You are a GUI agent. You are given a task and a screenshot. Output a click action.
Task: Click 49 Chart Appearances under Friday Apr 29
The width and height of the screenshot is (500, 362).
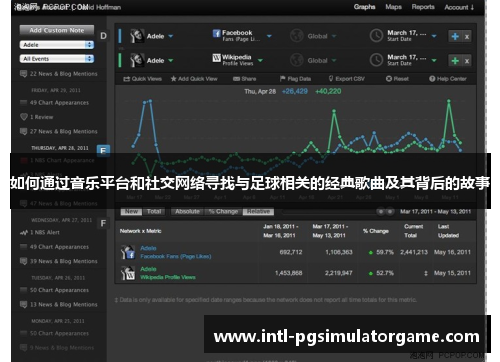click(55, 103)
